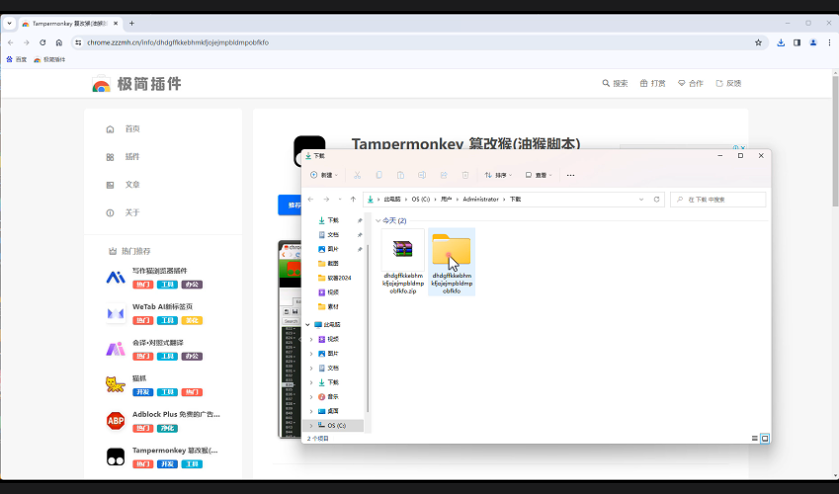Viewport: 839px width, 494px height.
Task: Collapse the 此电脑 tree node
Action: click(x=308, y=325)
